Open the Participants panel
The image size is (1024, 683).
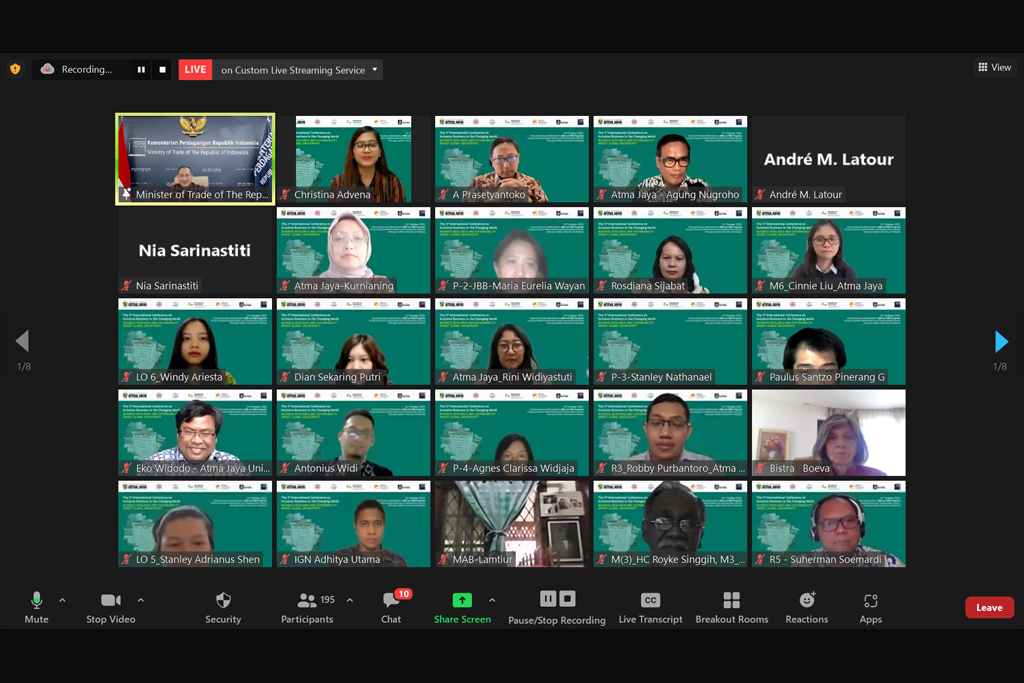point(307,606)
